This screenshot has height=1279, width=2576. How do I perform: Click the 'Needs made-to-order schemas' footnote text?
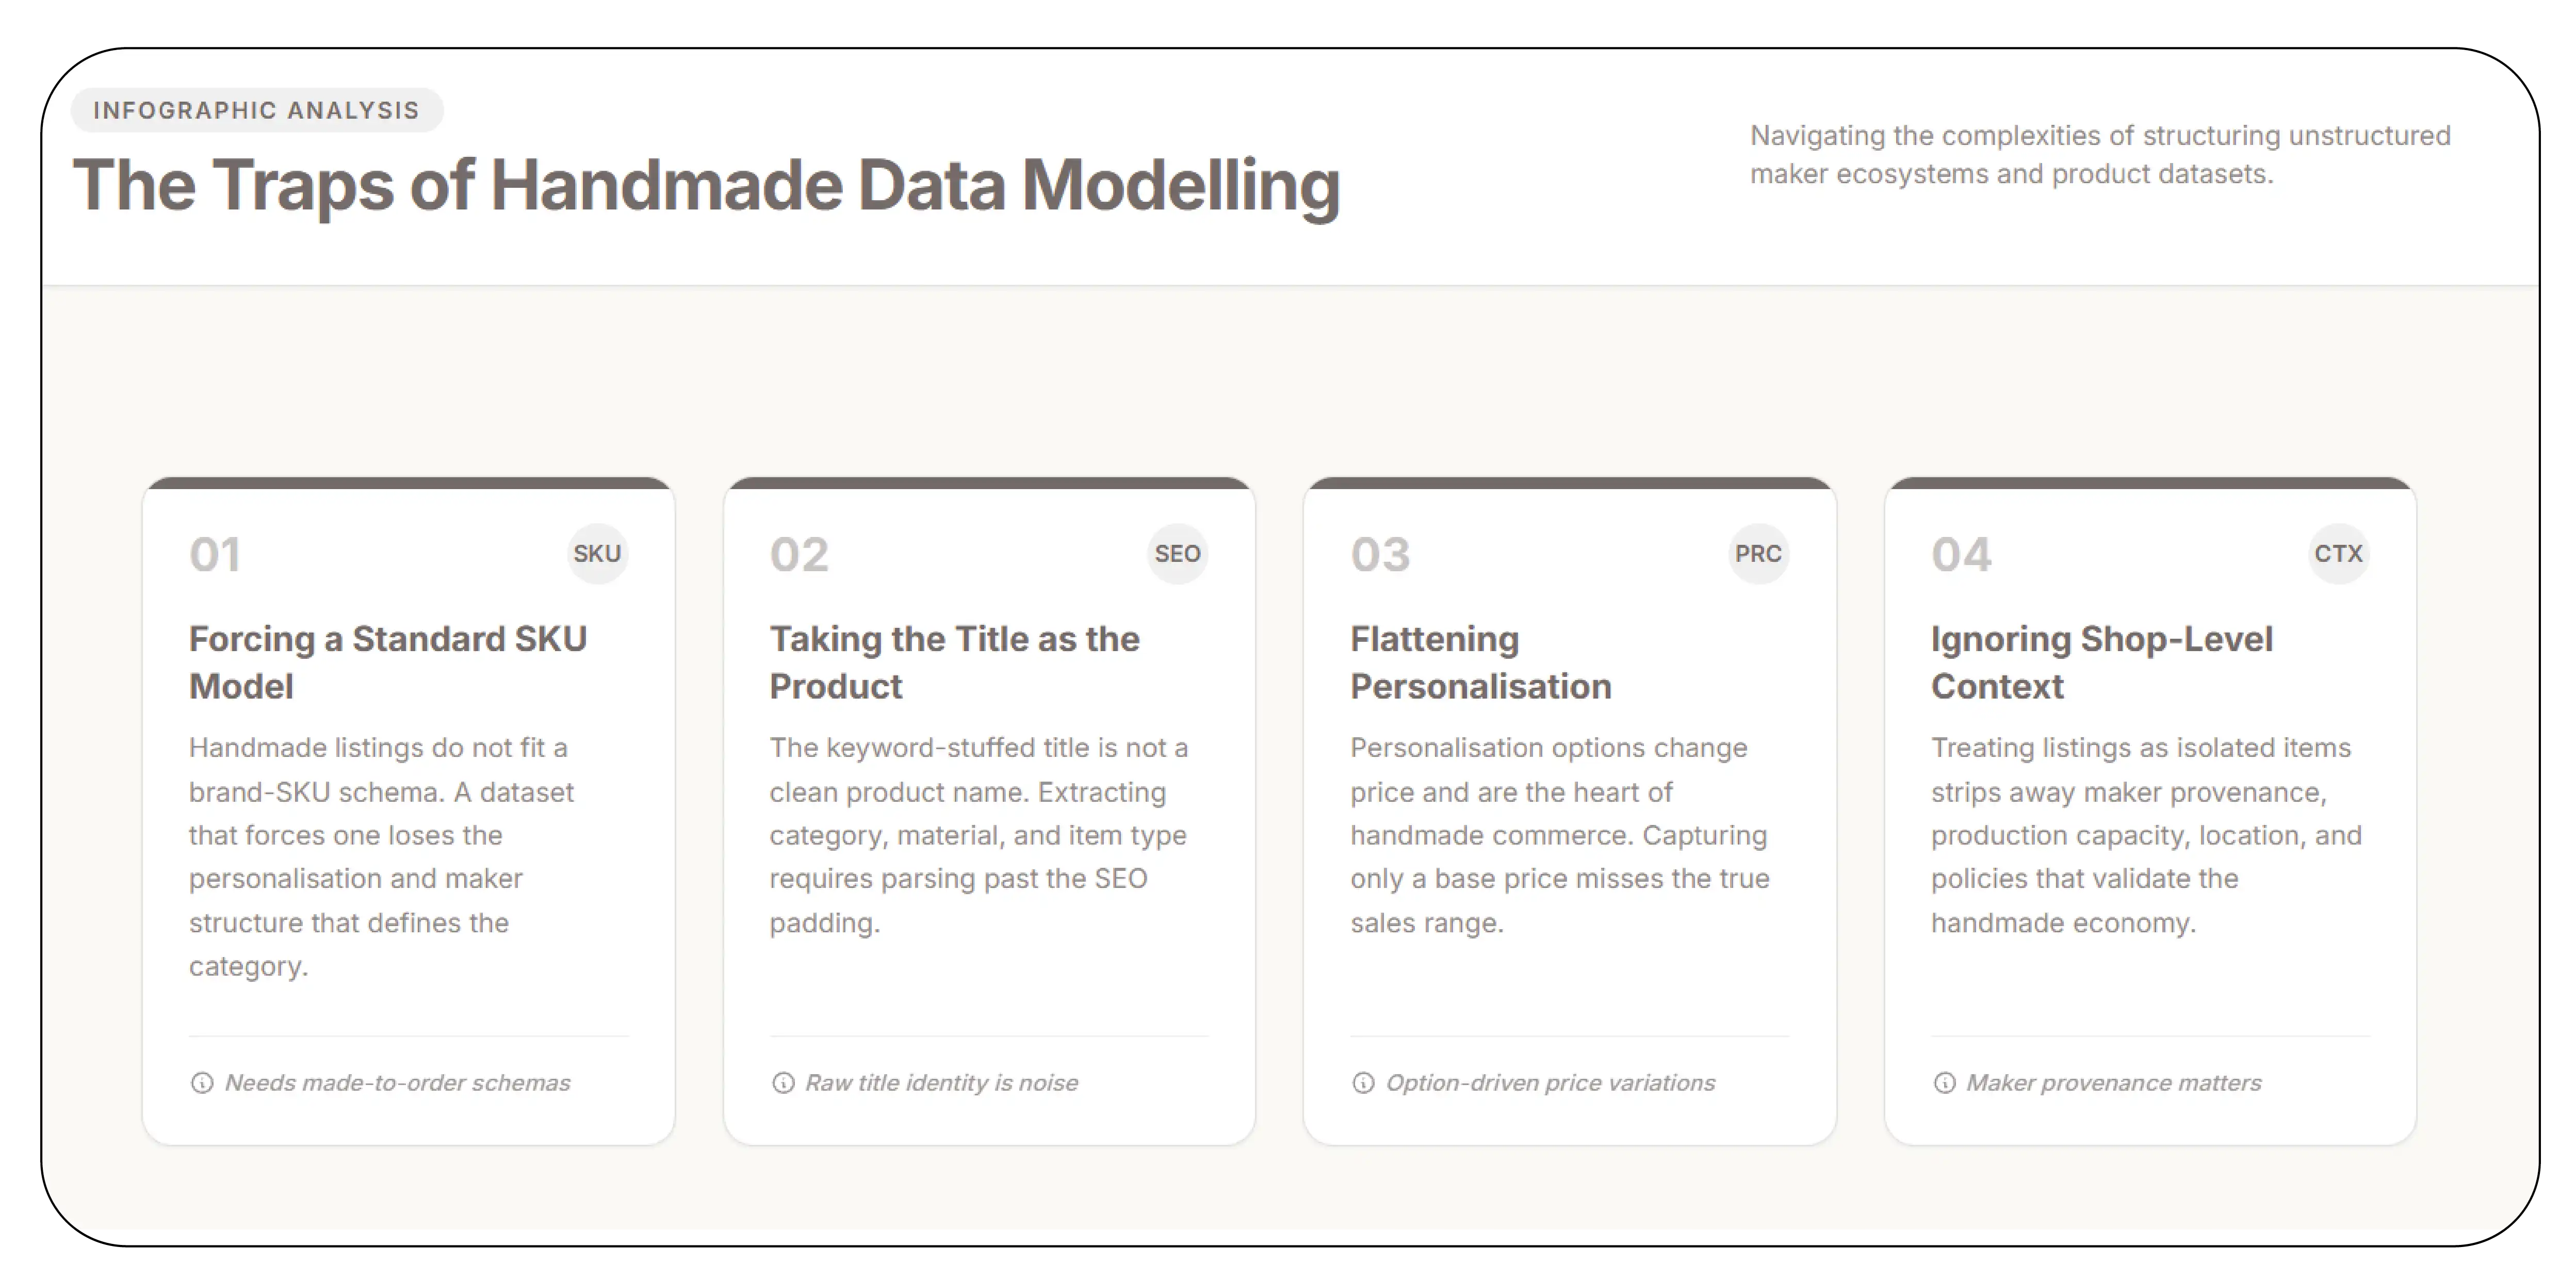pyautogui.click(x=398, y=1083)
